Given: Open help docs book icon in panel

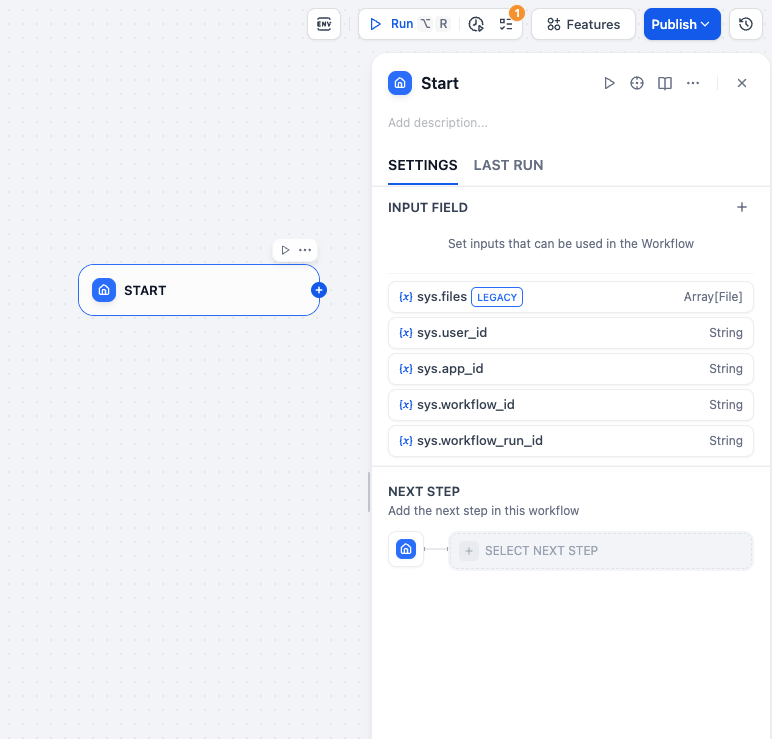Looking at the screenshot, I should 665,83.
